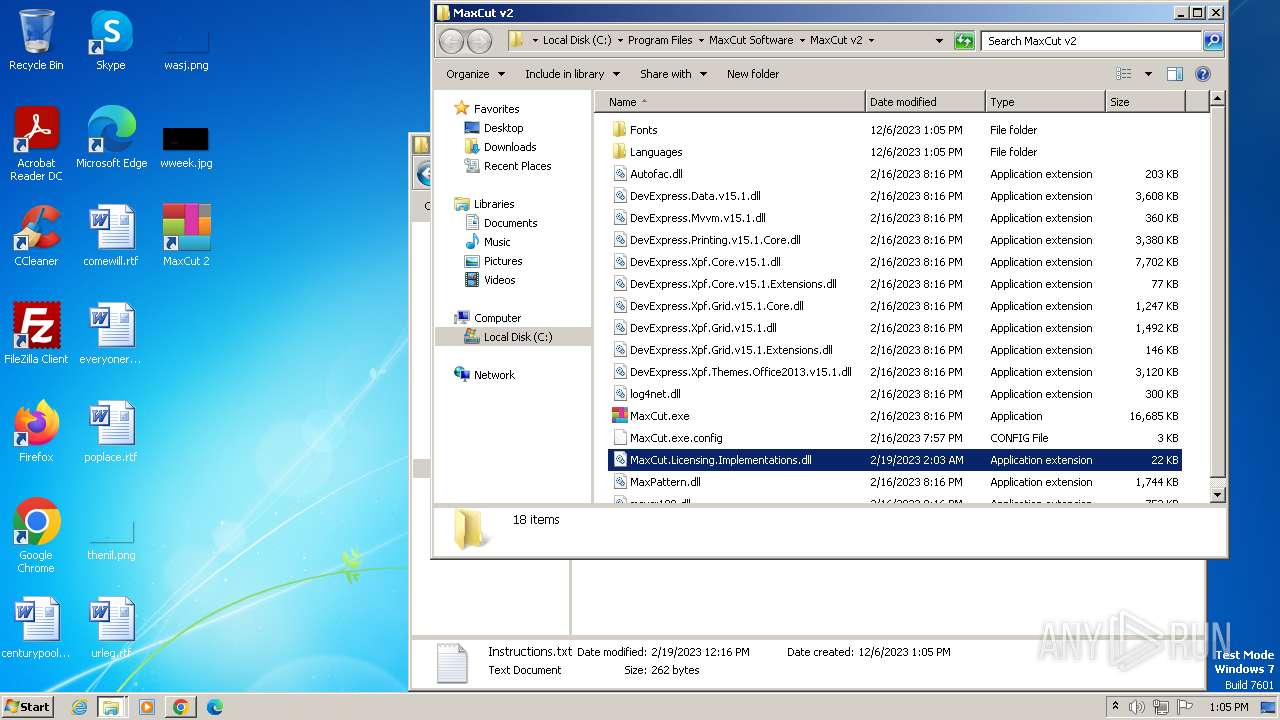Click the change view icon

pyautogui.click(x=1124, y=74)
